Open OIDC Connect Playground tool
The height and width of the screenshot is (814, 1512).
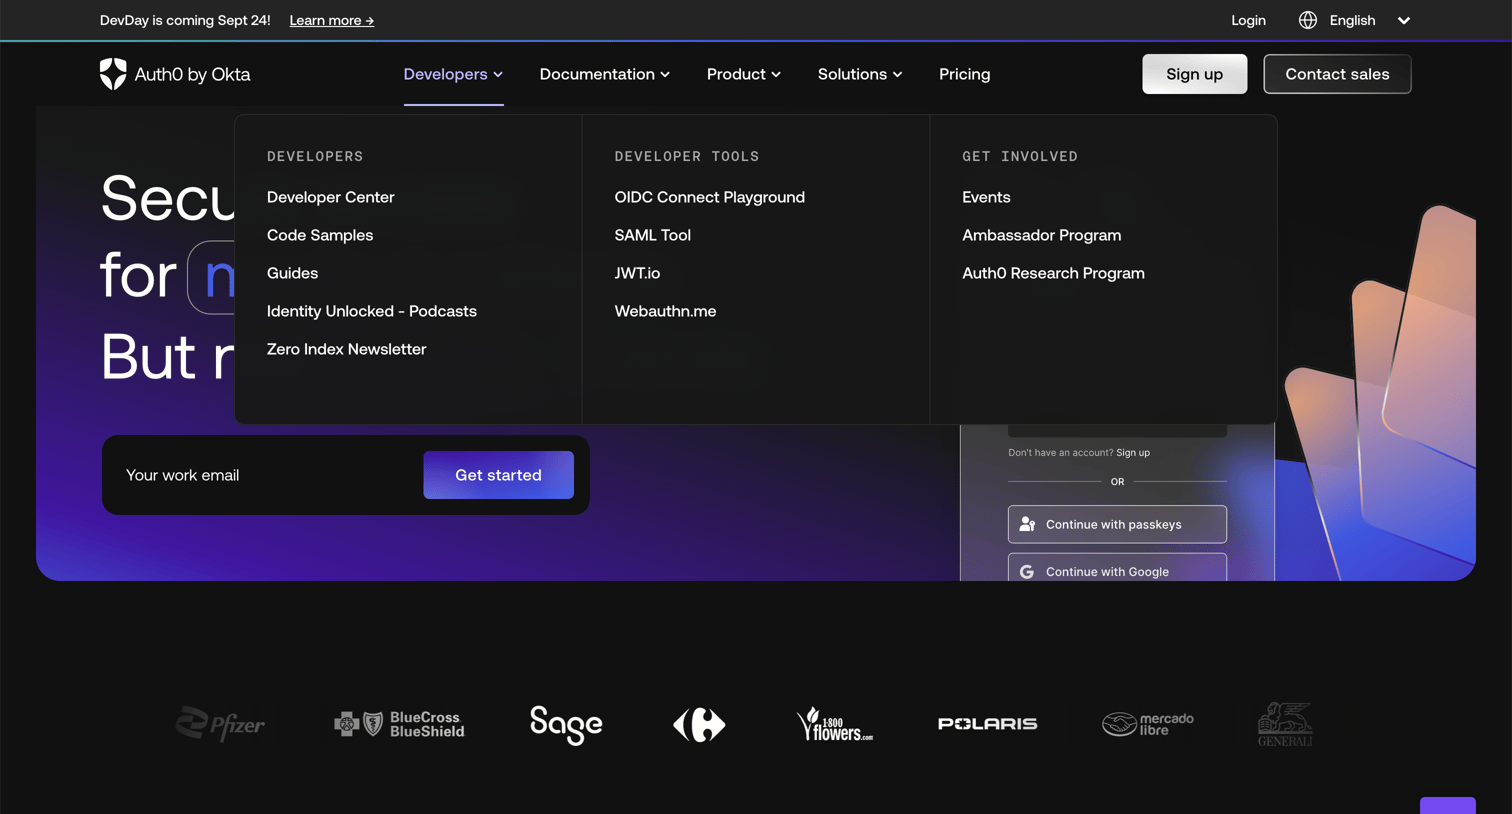710,197
